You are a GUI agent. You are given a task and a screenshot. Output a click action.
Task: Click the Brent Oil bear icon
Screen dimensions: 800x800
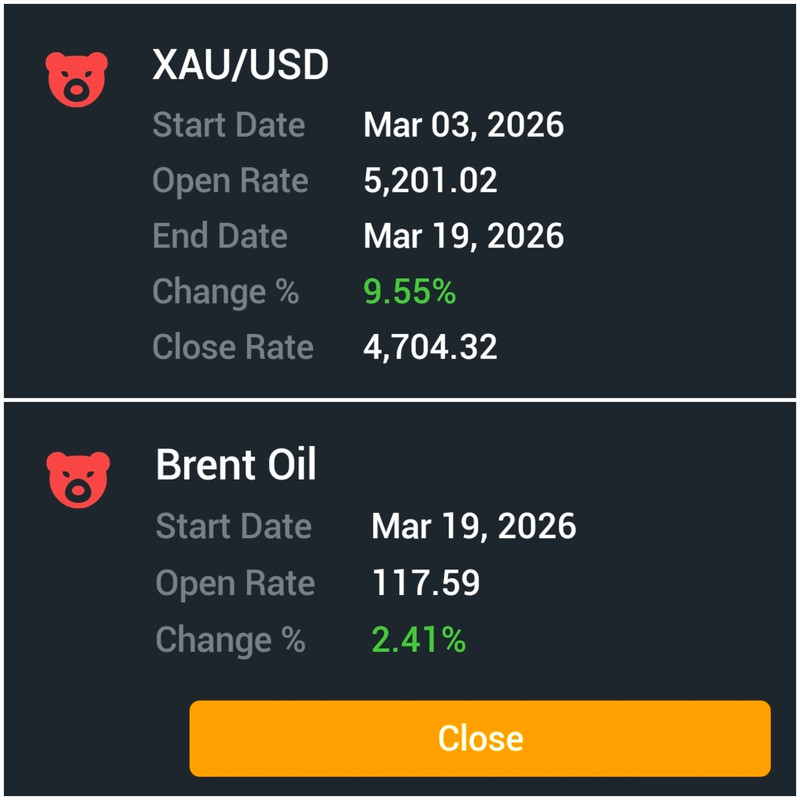click(78, 478)
